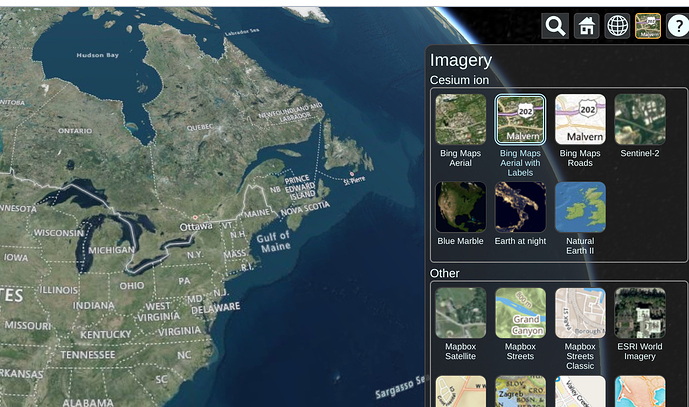Viewport: 689px width, 407px height.
Task: Click the 'Earth at night' caption text
Action: (x=520, y=241)
